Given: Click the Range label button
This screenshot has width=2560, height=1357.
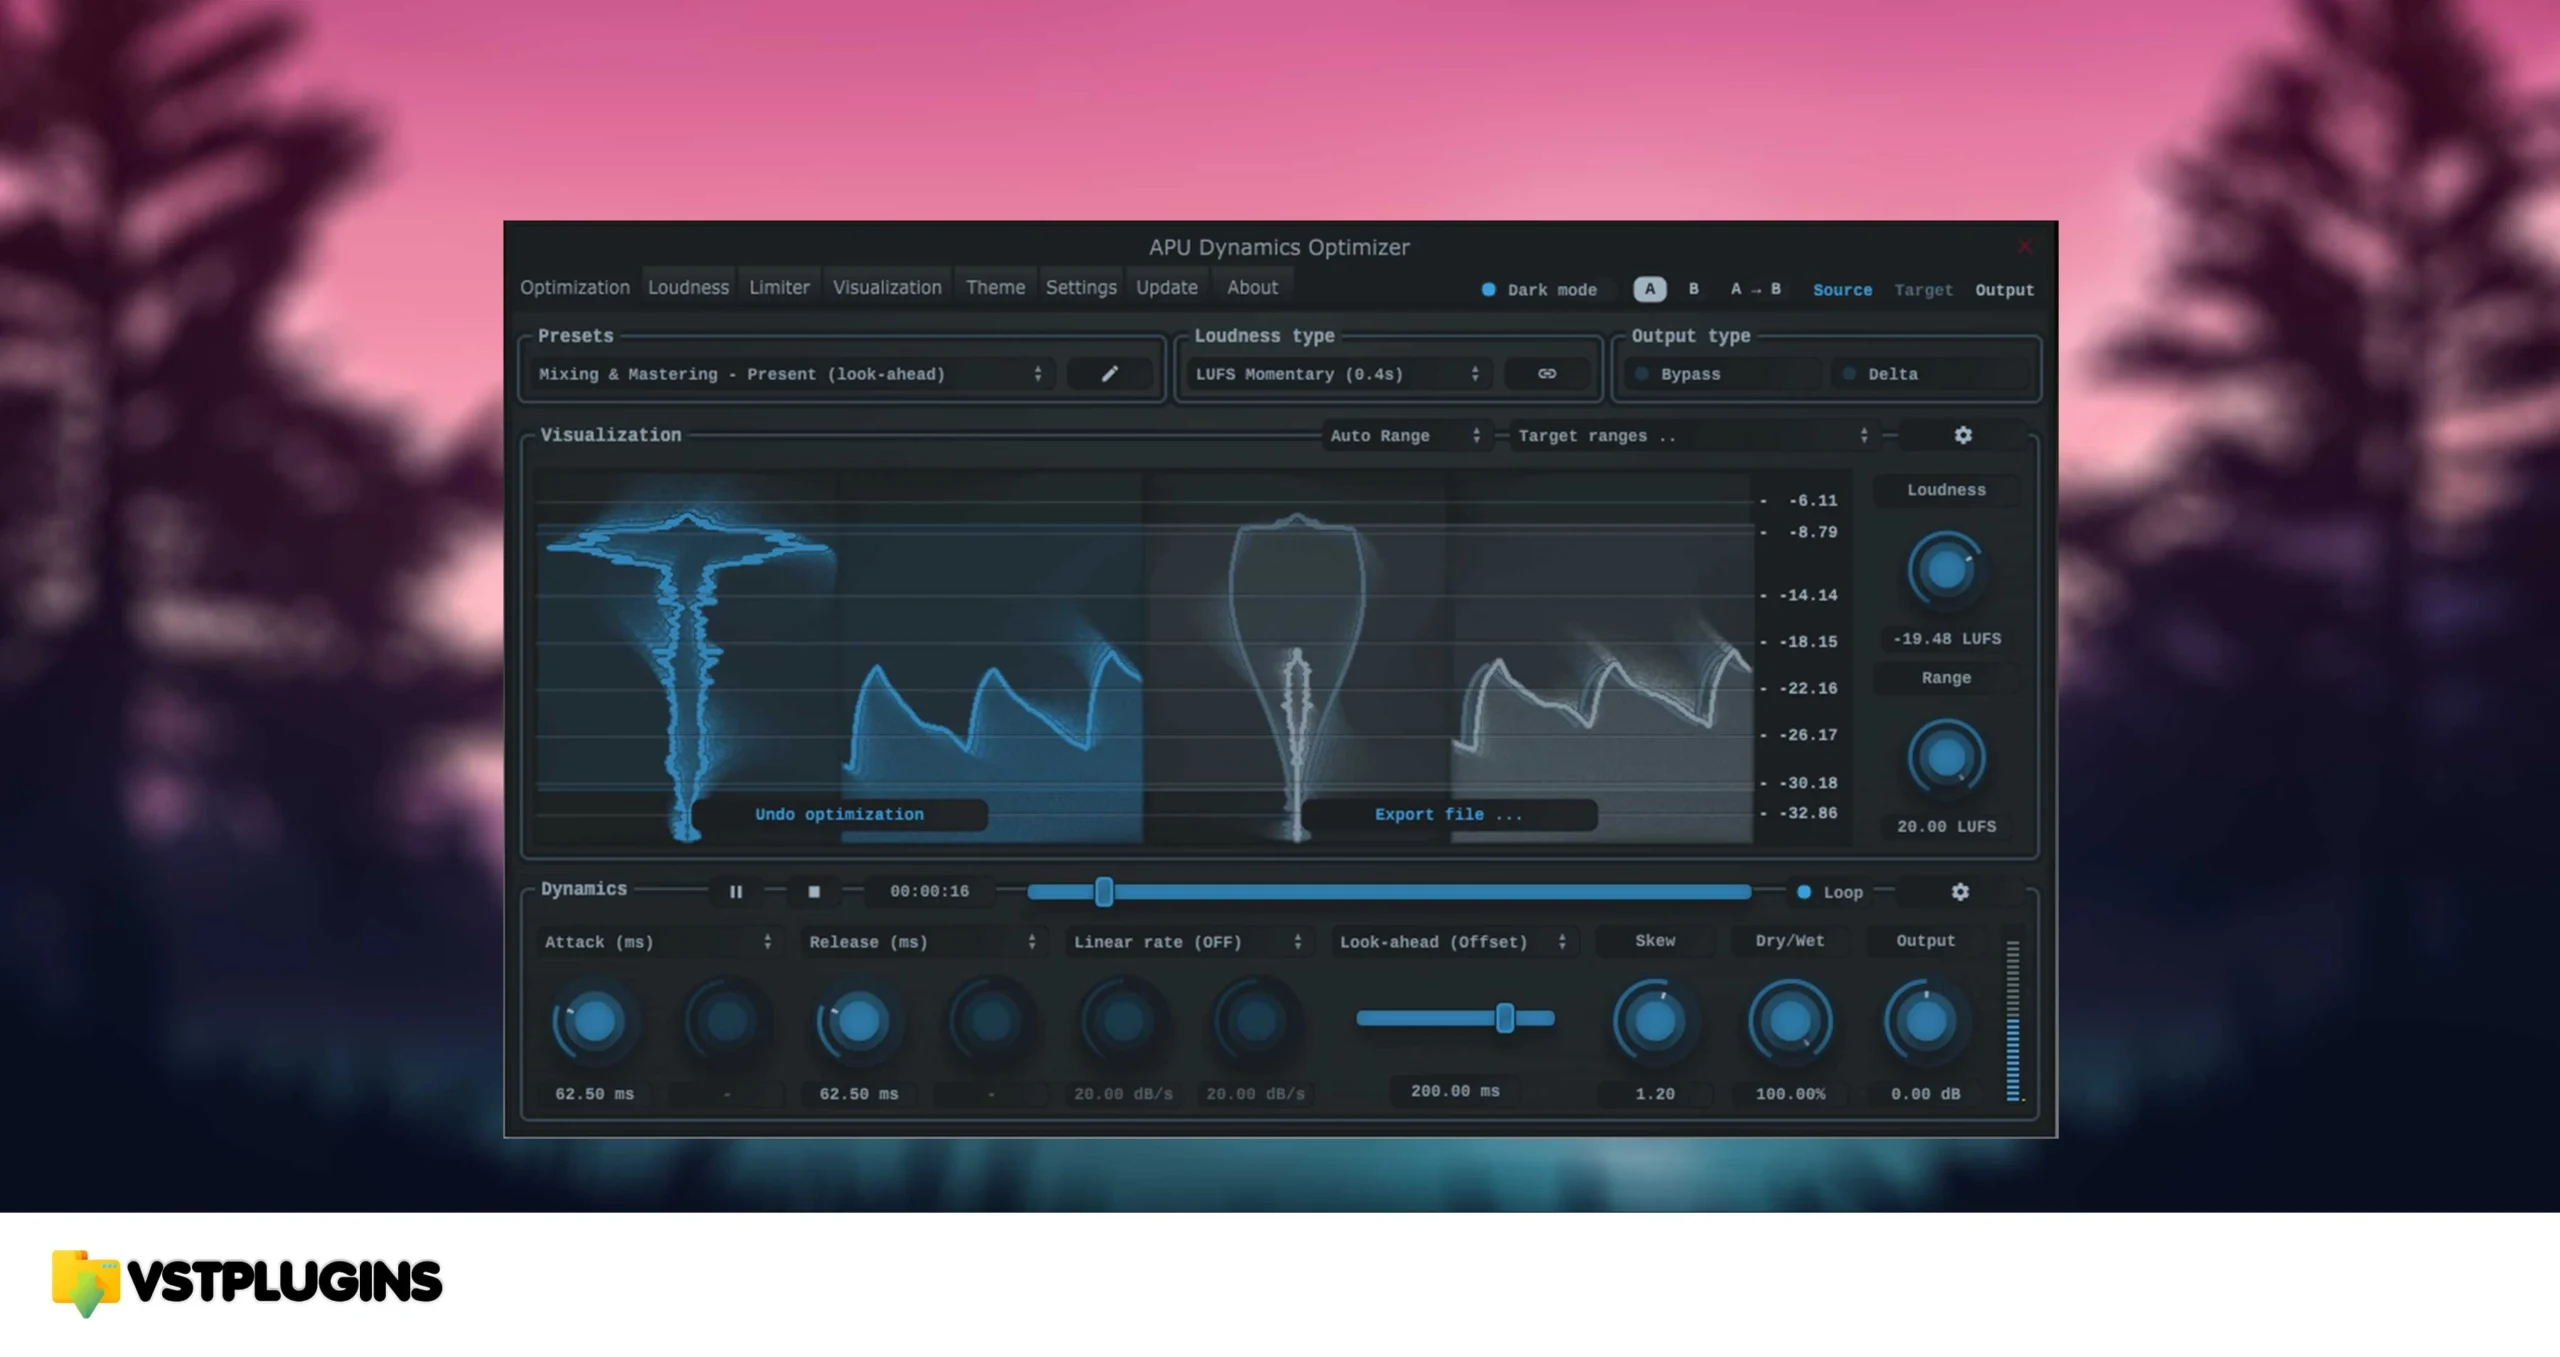Looking at the screenshot, I should tap(1945, 678).
